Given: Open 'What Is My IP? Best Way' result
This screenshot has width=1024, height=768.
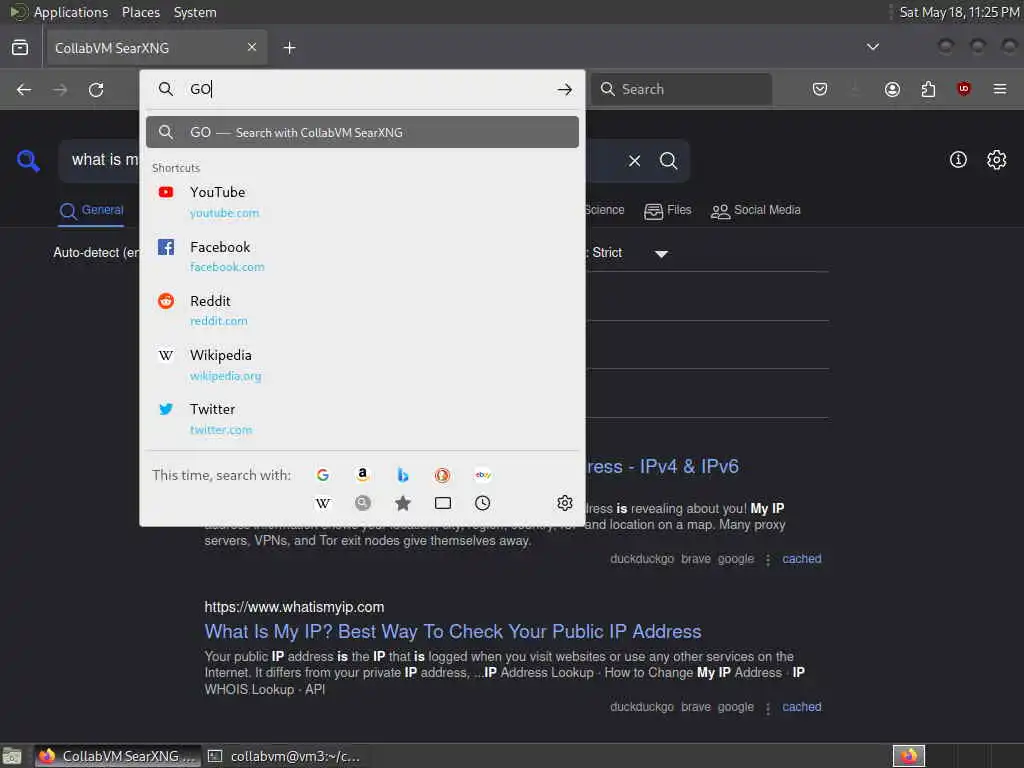Looking at the screenshot, I should pyautogui.click(x=453, y=632).
